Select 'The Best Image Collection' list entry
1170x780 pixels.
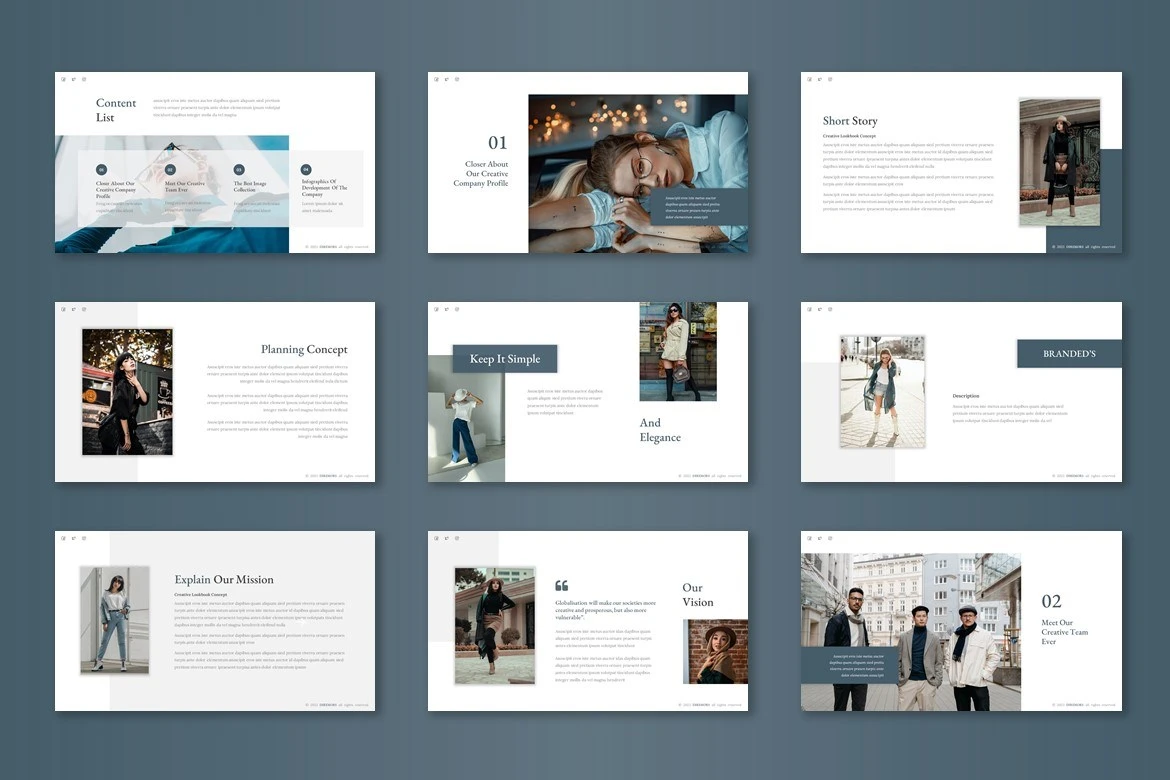point(251,187)
